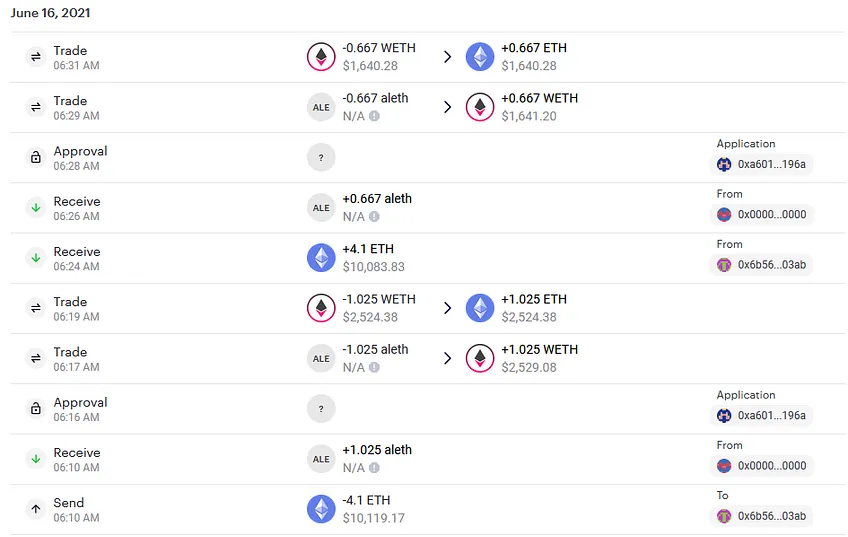Image resolution: width=848 pixels, height=537 pixels.
Task: Click the ETH icon for +4.1 ETH receive
Action: pyautogui.click(x=321, y=258)
